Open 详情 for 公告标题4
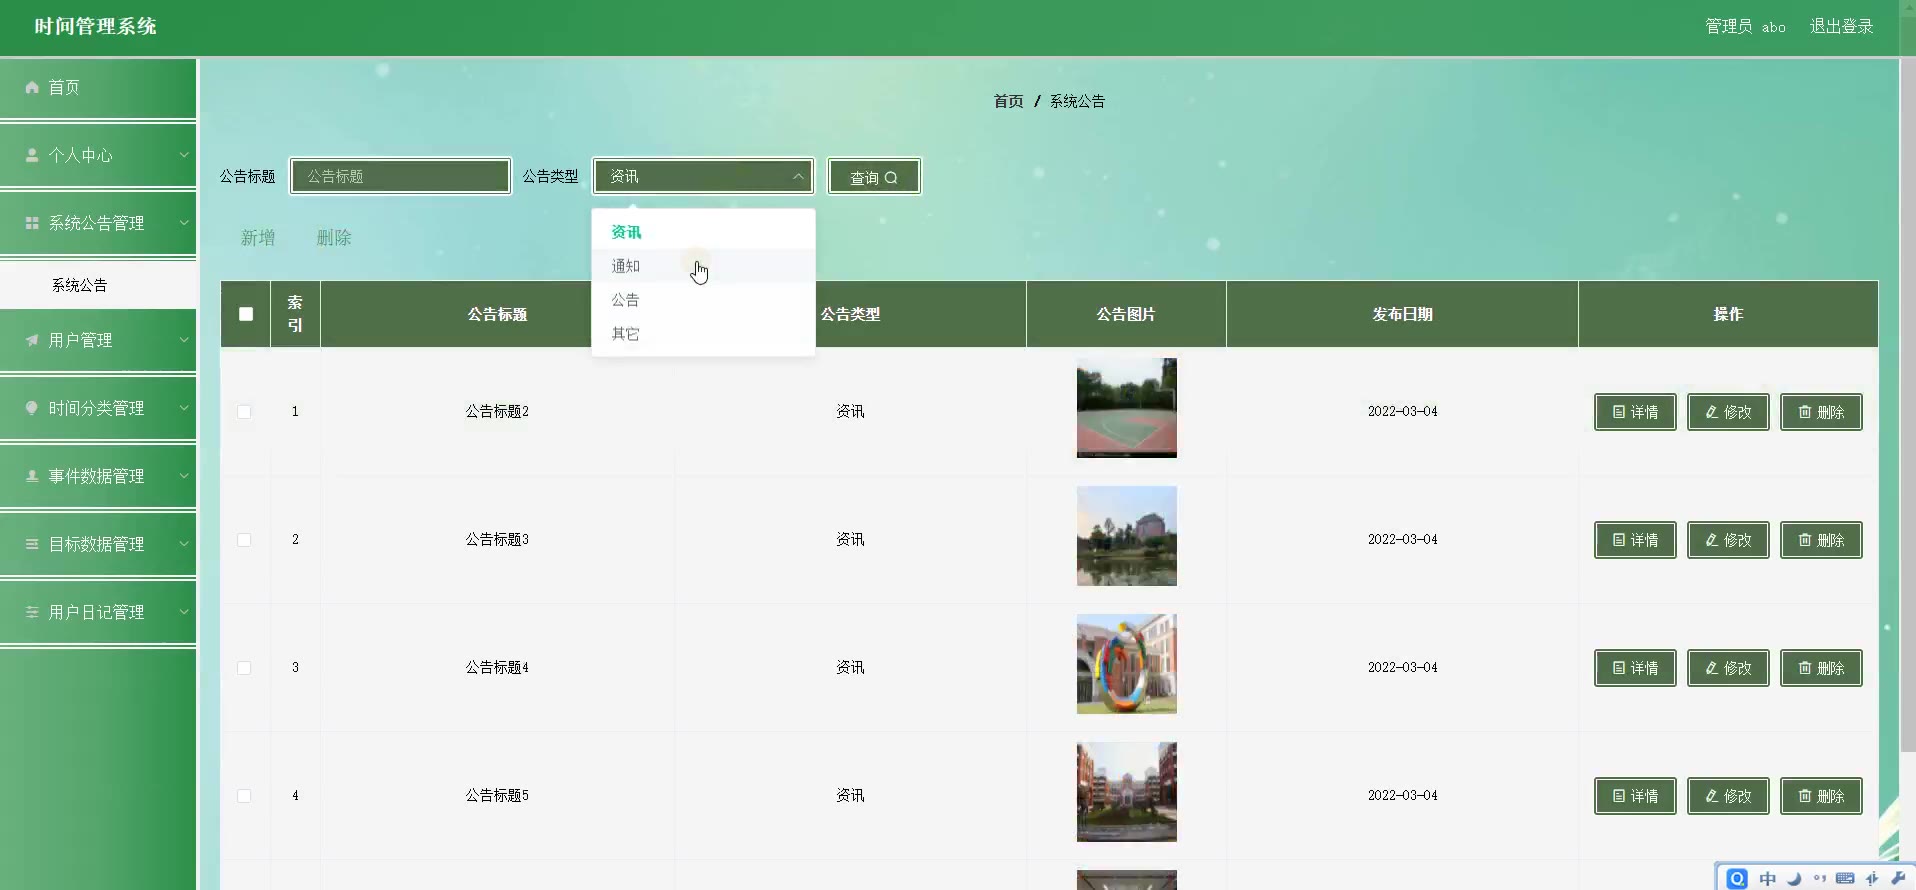 tap(1635, 668)
